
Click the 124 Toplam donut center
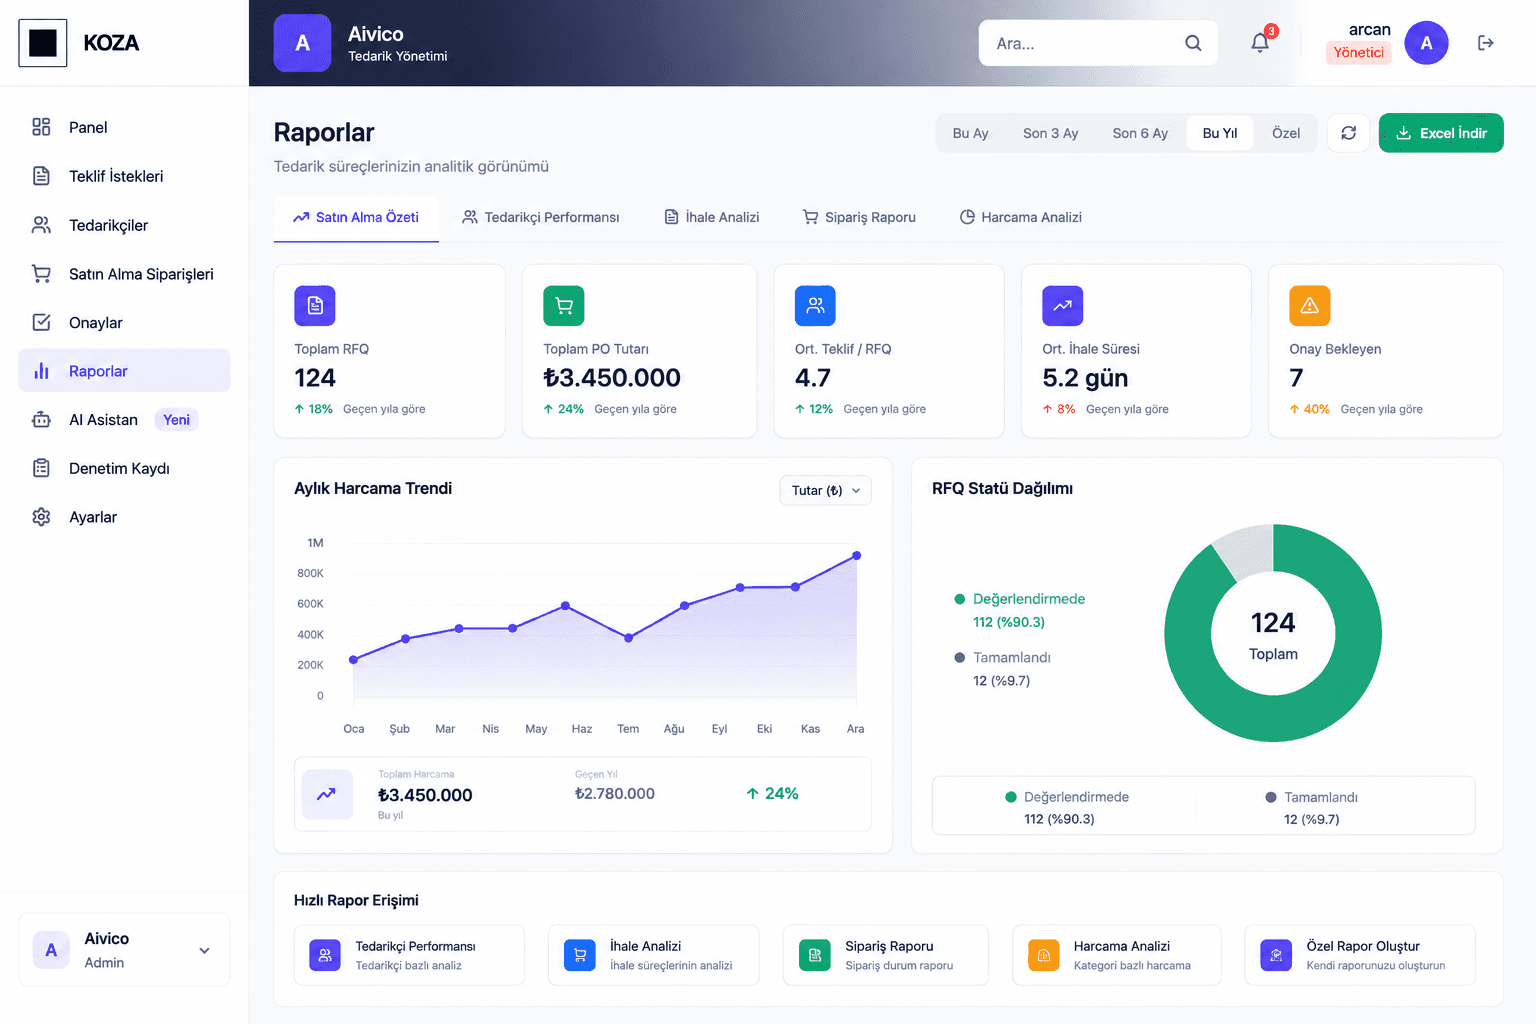(x=1273, y=635)
